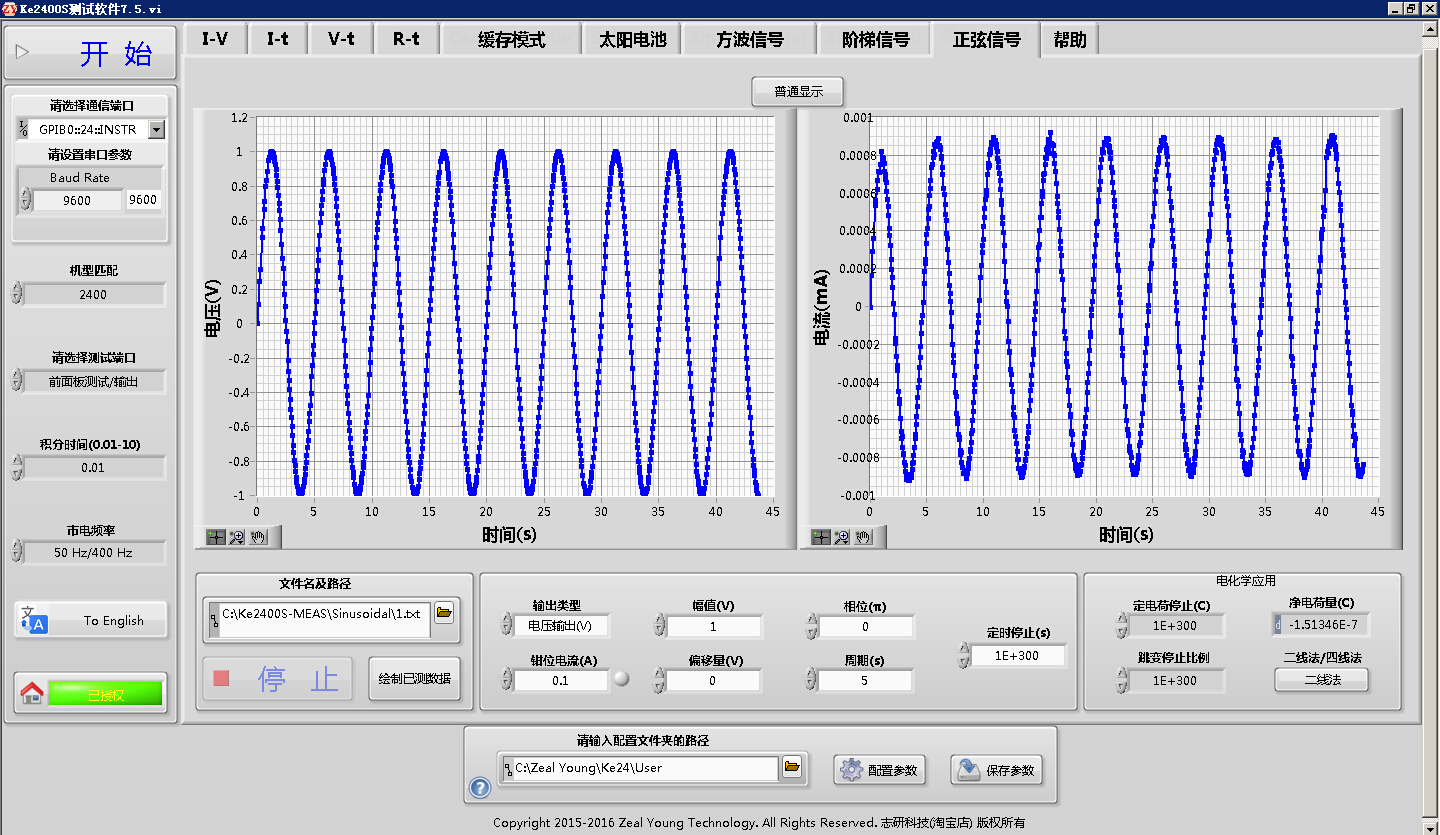Image resolution: width=1440 pixels, height=835 pixels.
Task: Switch to the I-V tab
Action: 214,39
